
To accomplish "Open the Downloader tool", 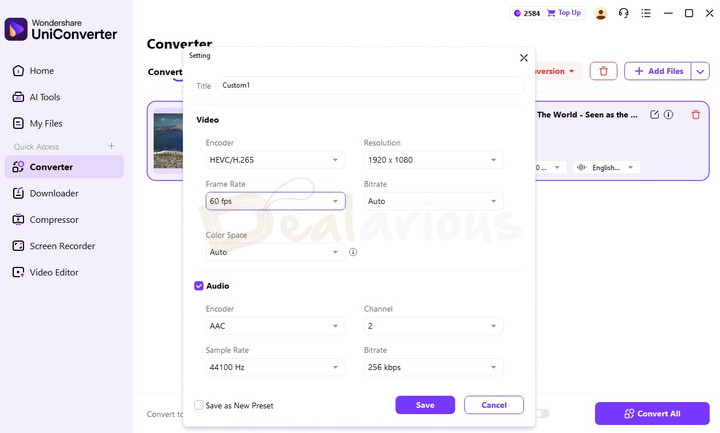I will tap(45, 193).
